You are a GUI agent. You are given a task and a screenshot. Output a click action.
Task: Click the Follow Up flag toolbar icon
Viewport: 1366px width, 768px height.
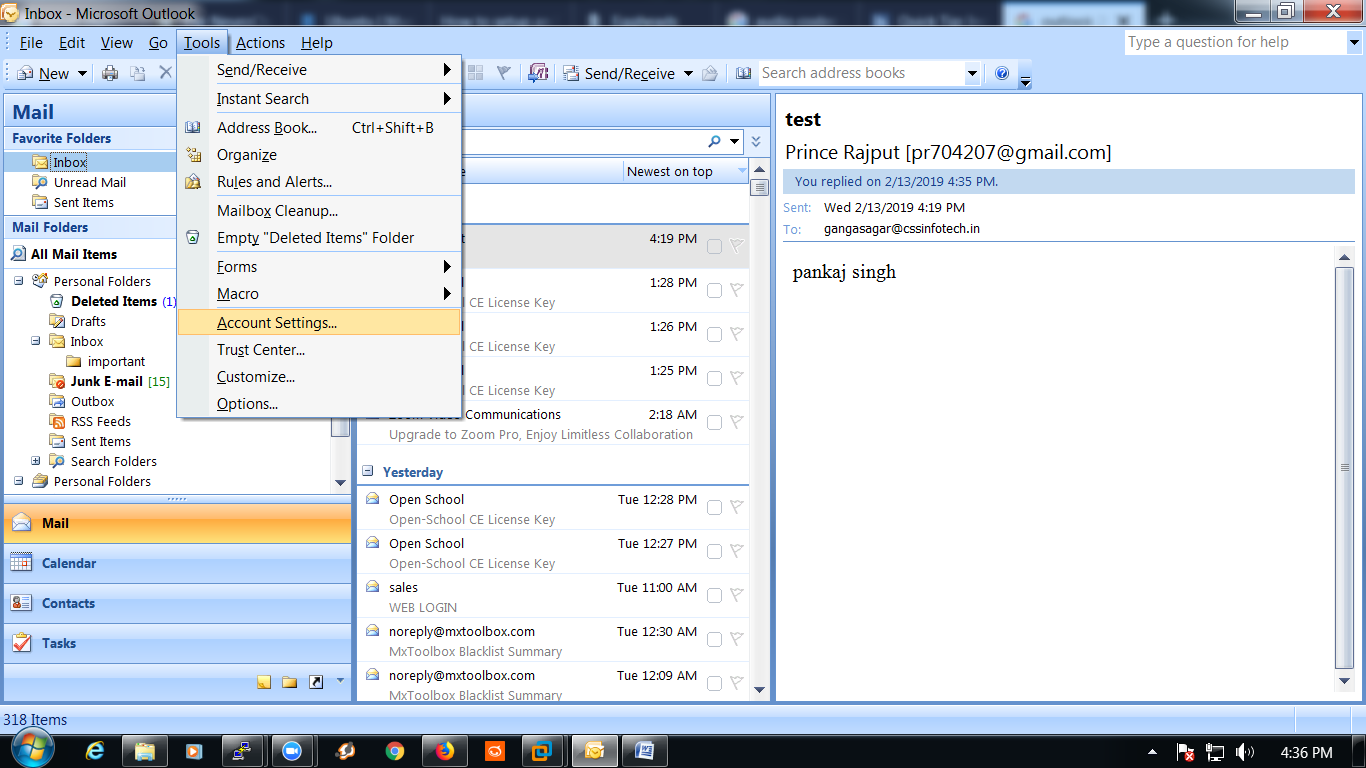(504, 73)
